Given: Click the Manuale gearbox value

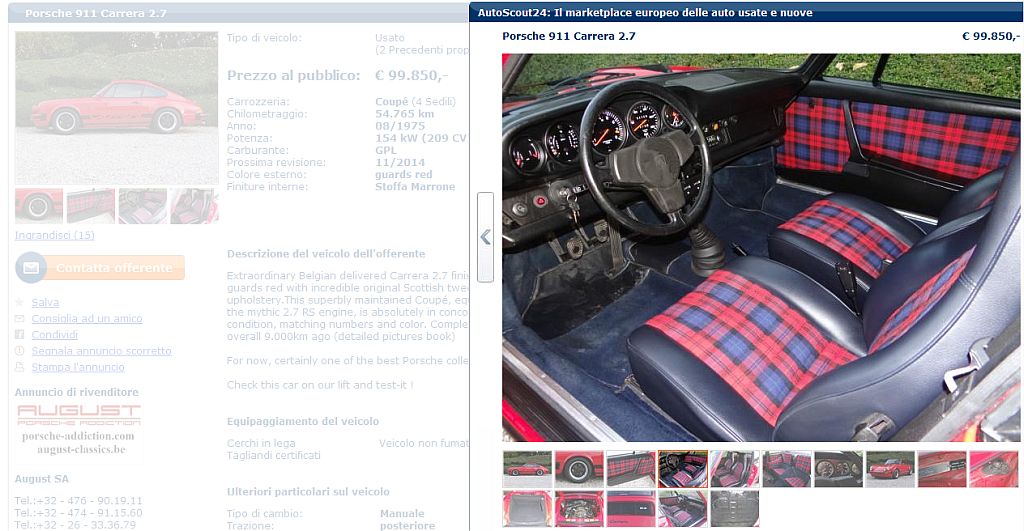Looking at the screenshot, I should click(x=402, y=514).
